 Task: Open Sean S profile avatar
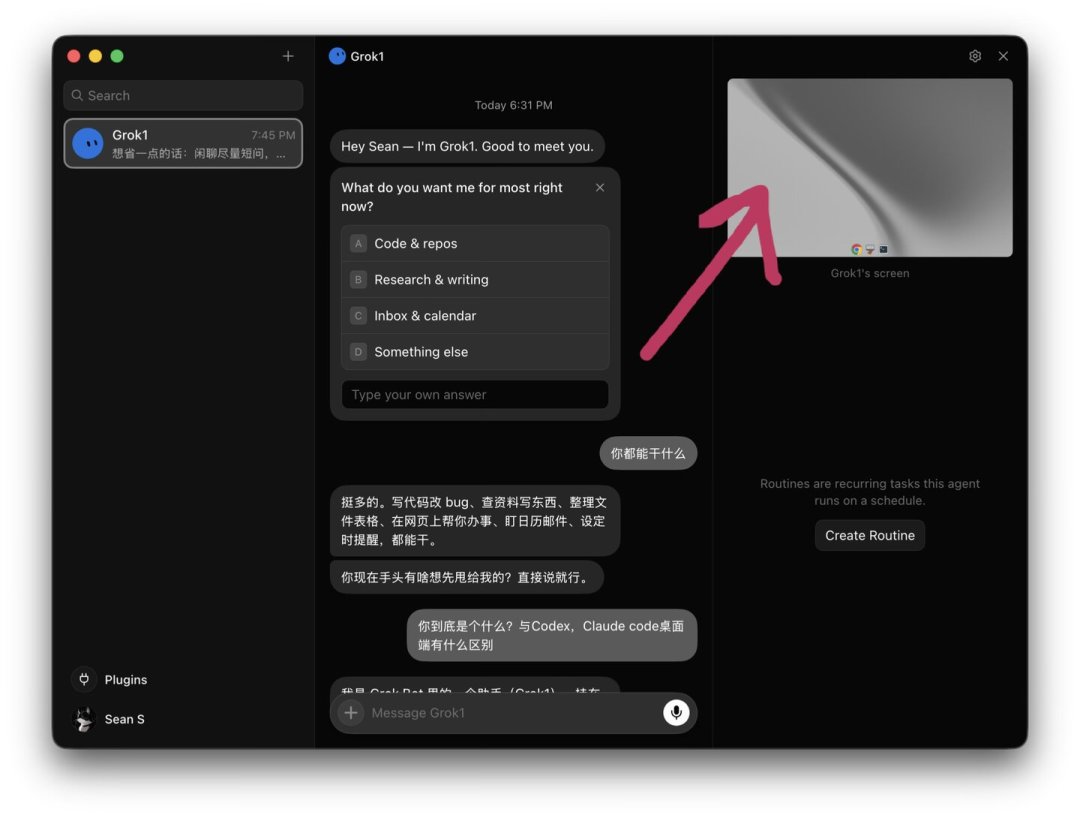(84, 719)
